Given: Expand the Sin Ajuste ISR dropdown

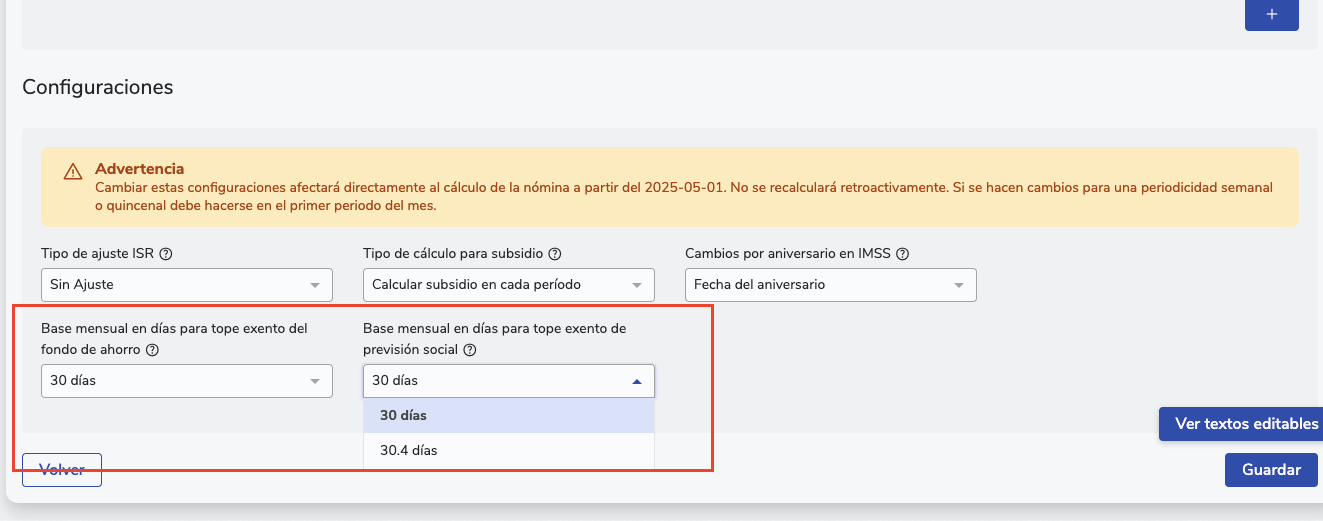Looking at the screenshot, I should pyautogui.click(x=186, y=285).
